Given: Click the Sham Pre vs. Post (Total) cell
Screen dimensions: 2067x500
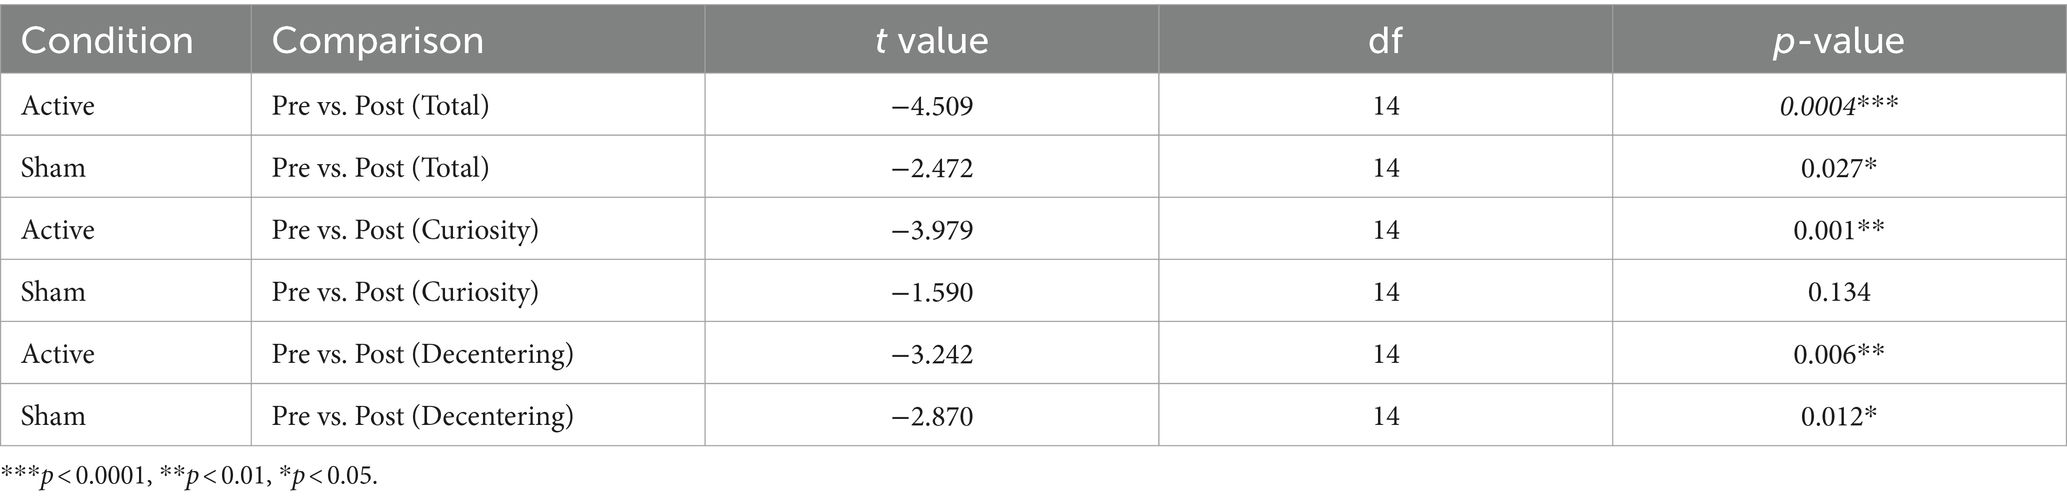Looking at the screenshot, I should 478,167.
